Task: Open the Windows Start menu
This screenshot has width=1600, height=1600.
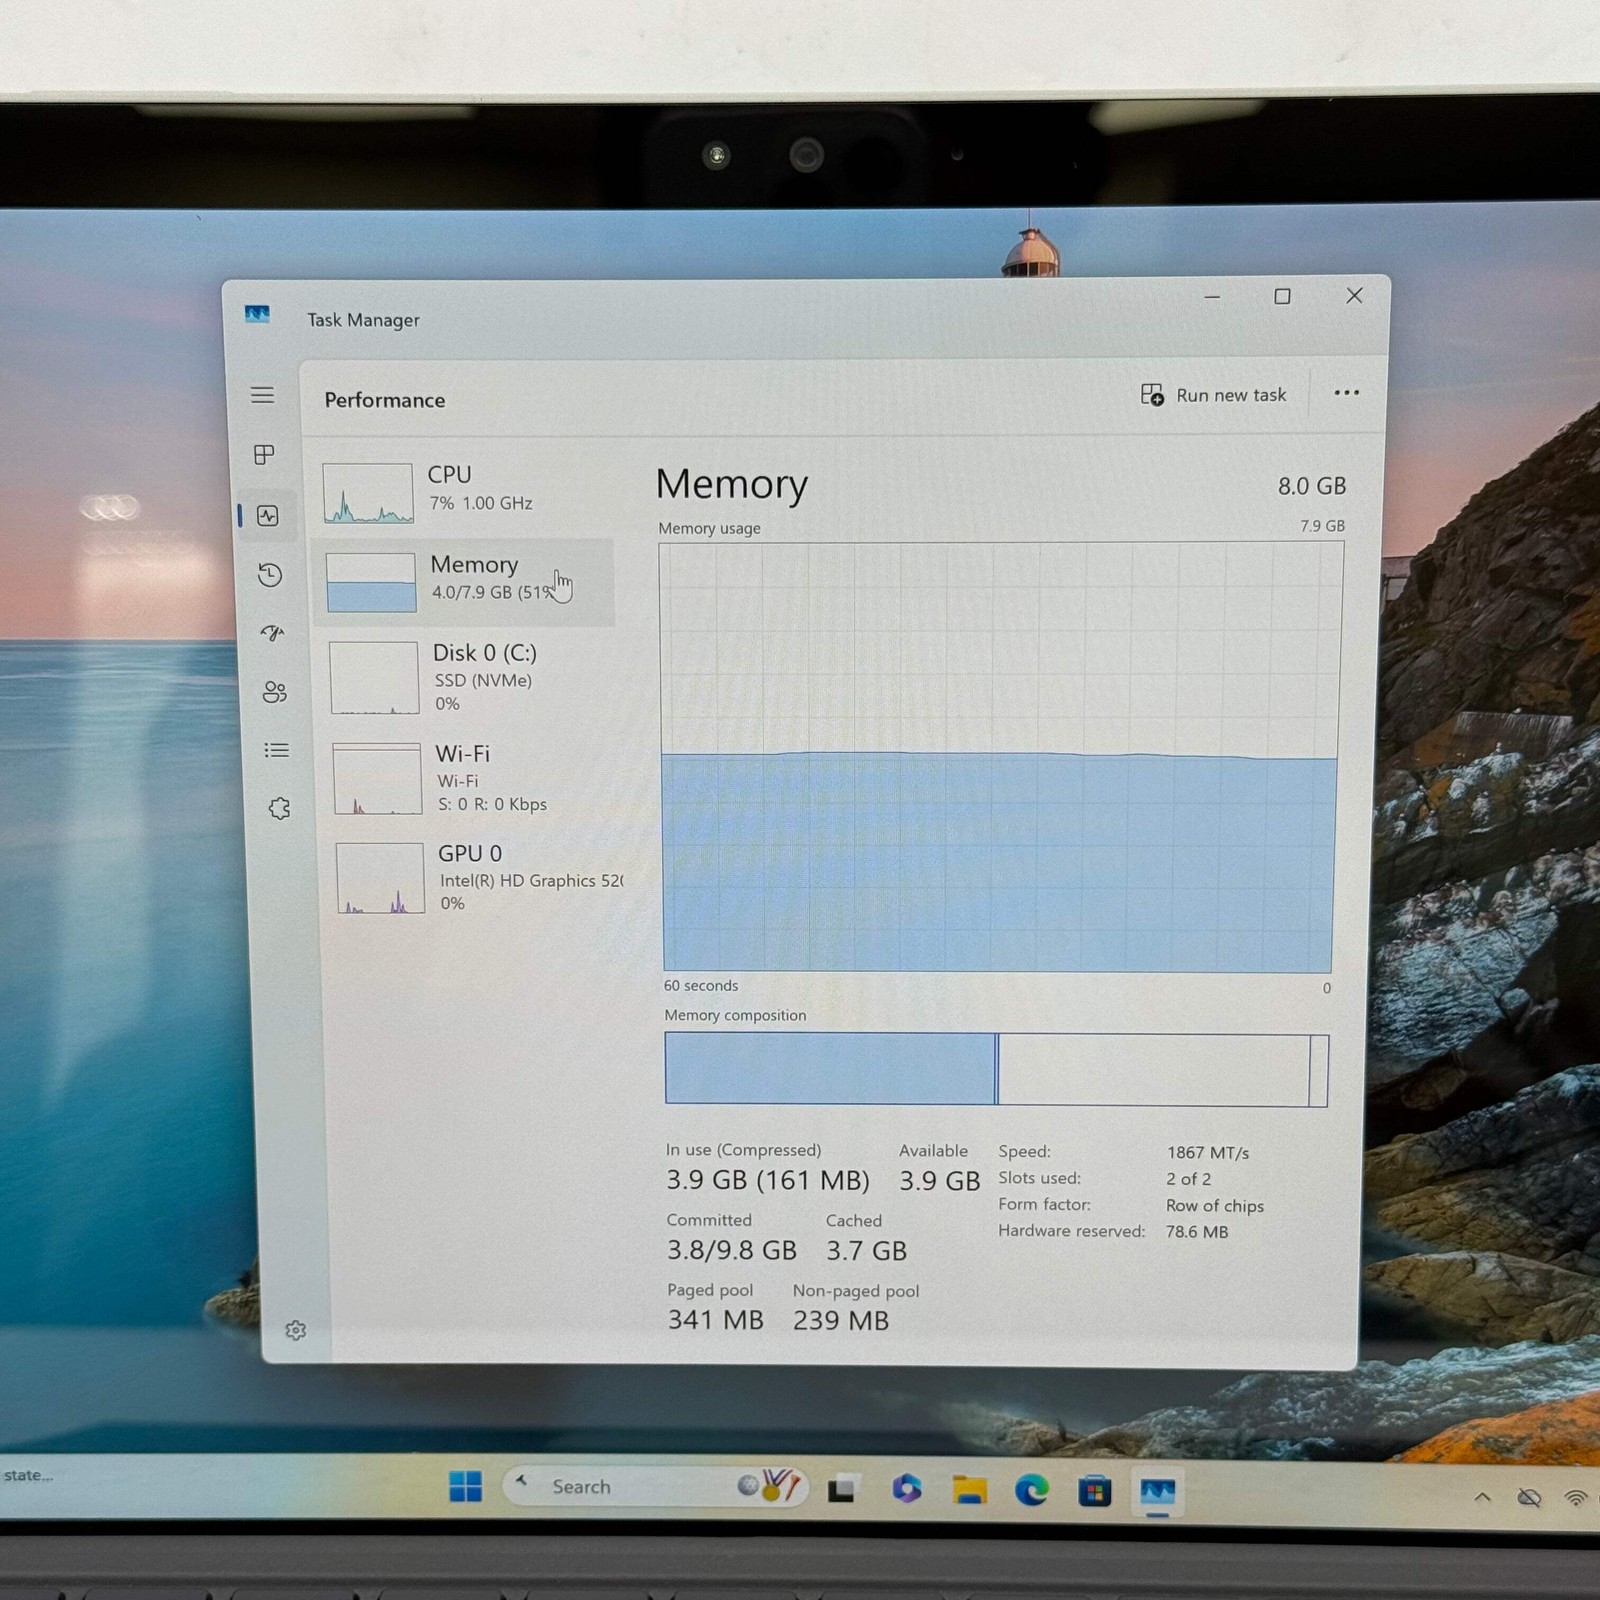Action: [465, 1487]
